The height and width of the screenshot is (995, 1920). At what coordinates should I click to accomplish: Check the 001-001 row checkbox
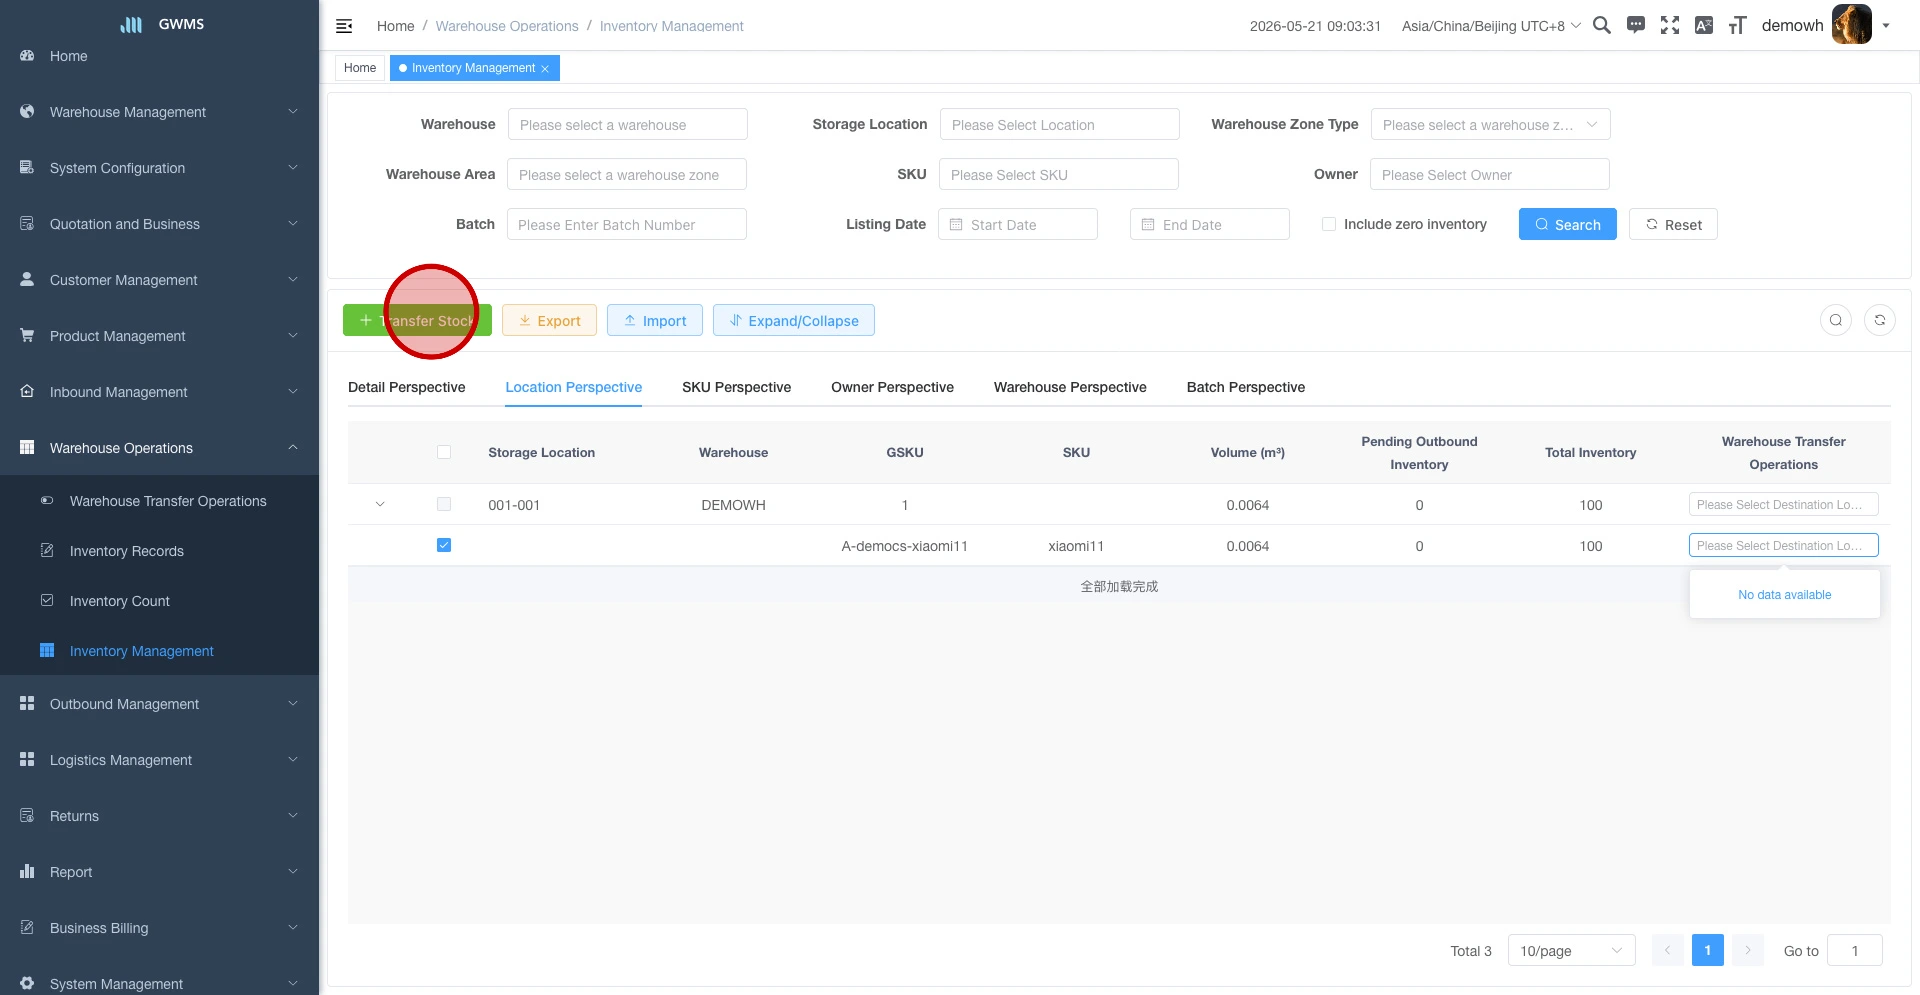tap(444, 505)
